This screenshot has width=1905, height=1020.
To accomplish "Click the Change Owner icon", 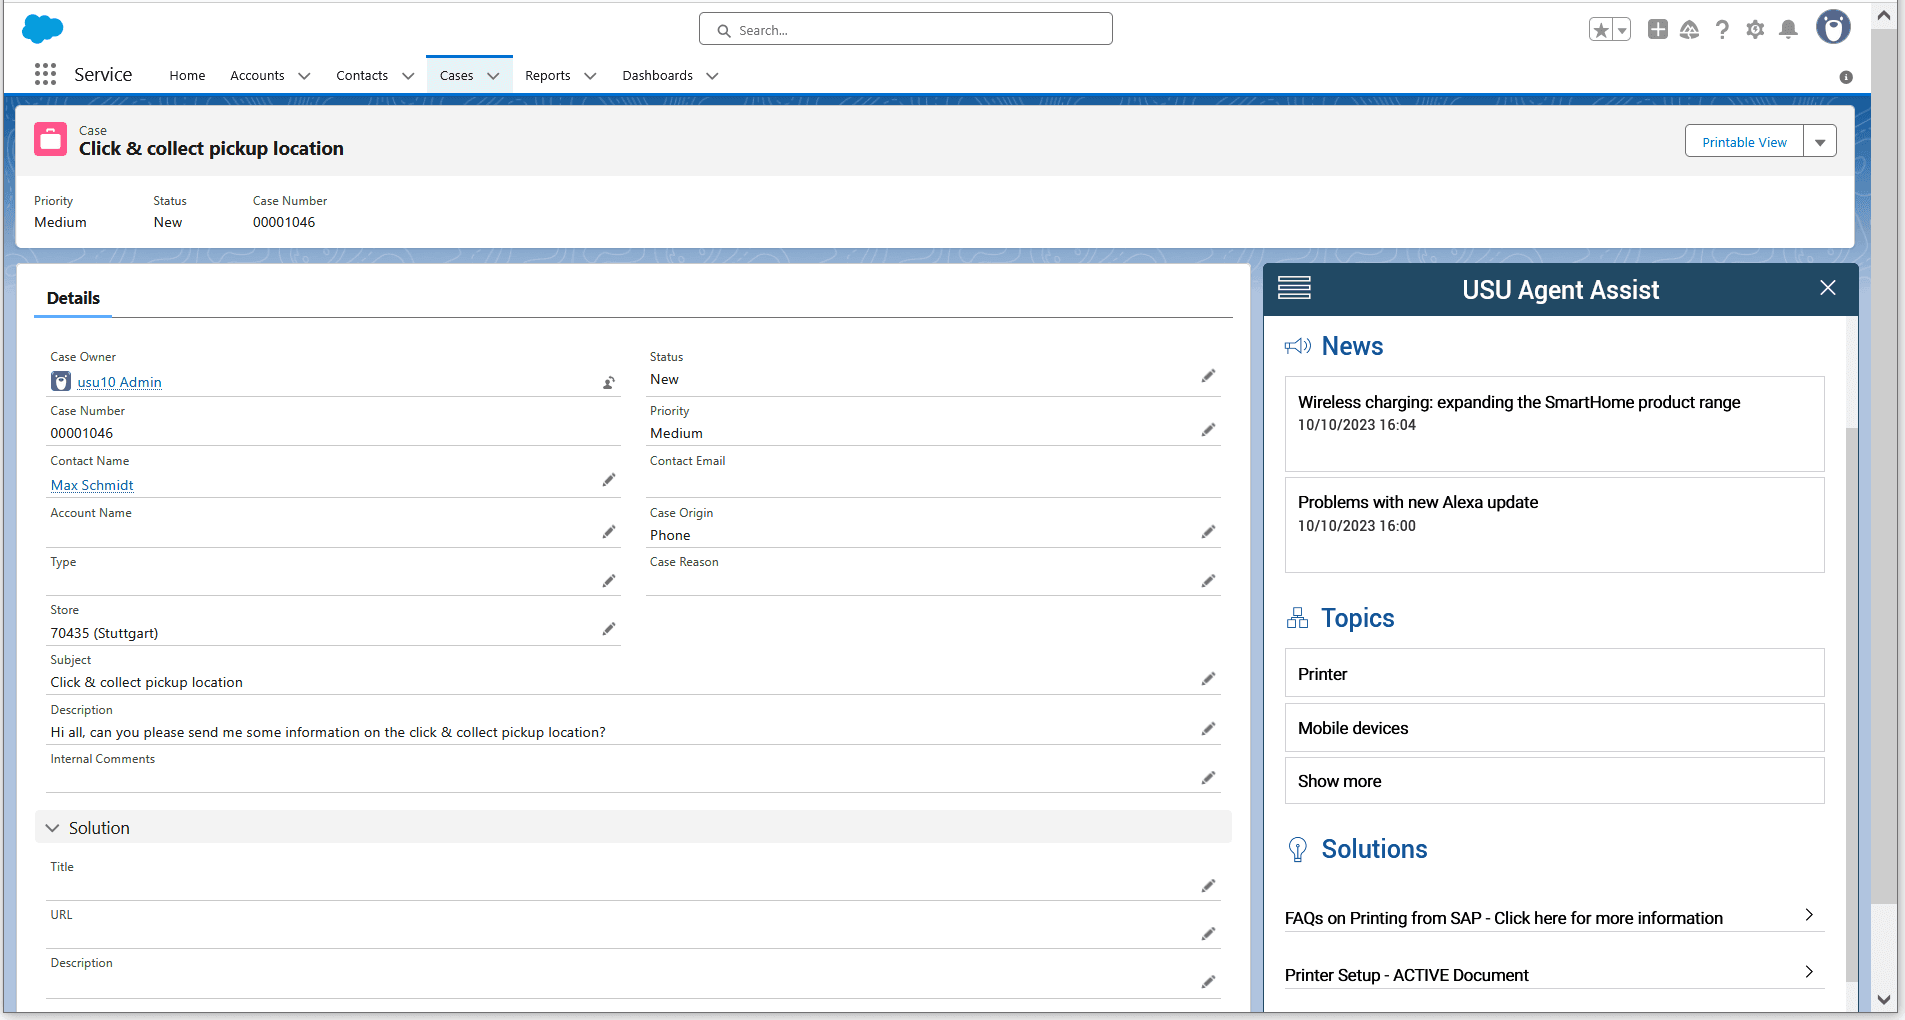I will pyautogui.click(x=608, y=383).
